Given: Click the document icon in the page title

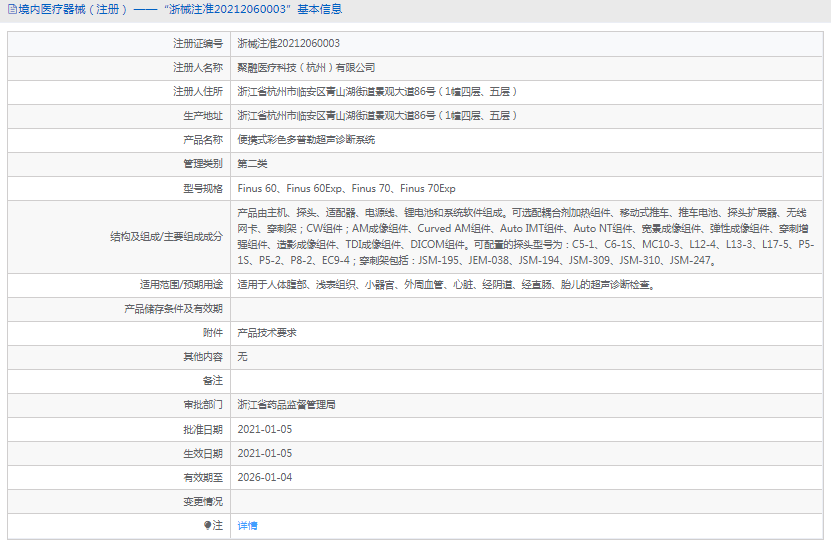Looking at the screenshot, I should tap(12, 9).
